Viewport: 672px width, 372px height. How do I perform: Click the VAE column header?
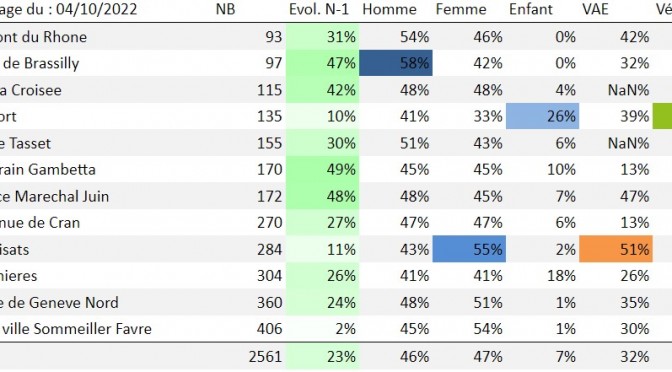[x=595, y=9]
